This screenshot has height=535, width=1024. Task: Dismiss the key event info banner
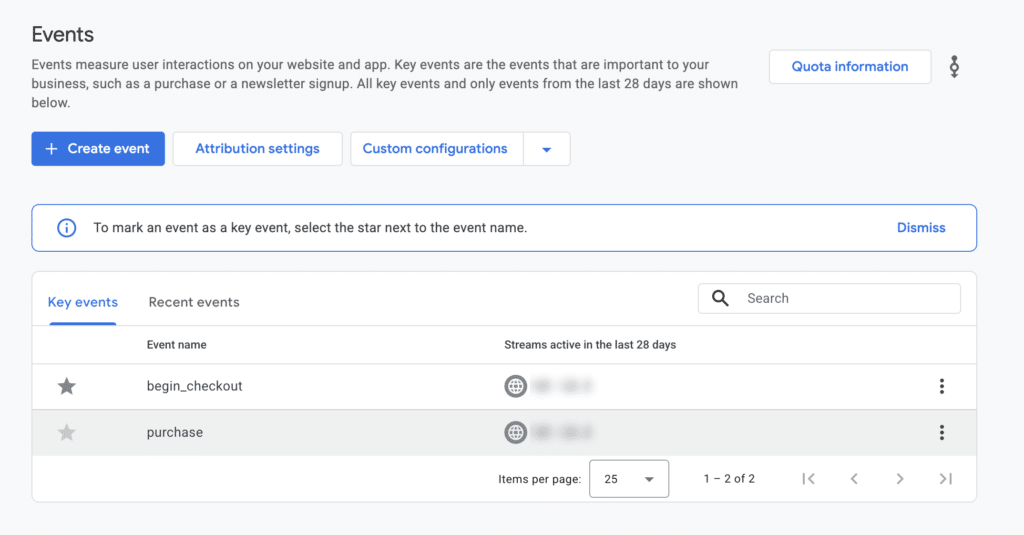pos(921,228)
